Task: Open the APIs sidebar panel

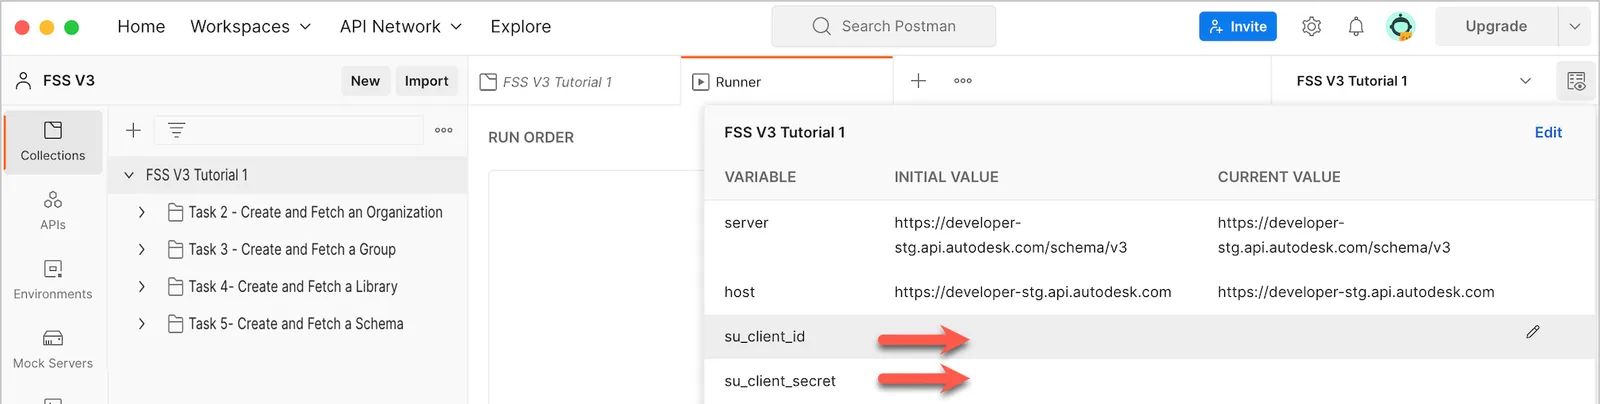Action: pyautogui.click(x=53, y=211)
